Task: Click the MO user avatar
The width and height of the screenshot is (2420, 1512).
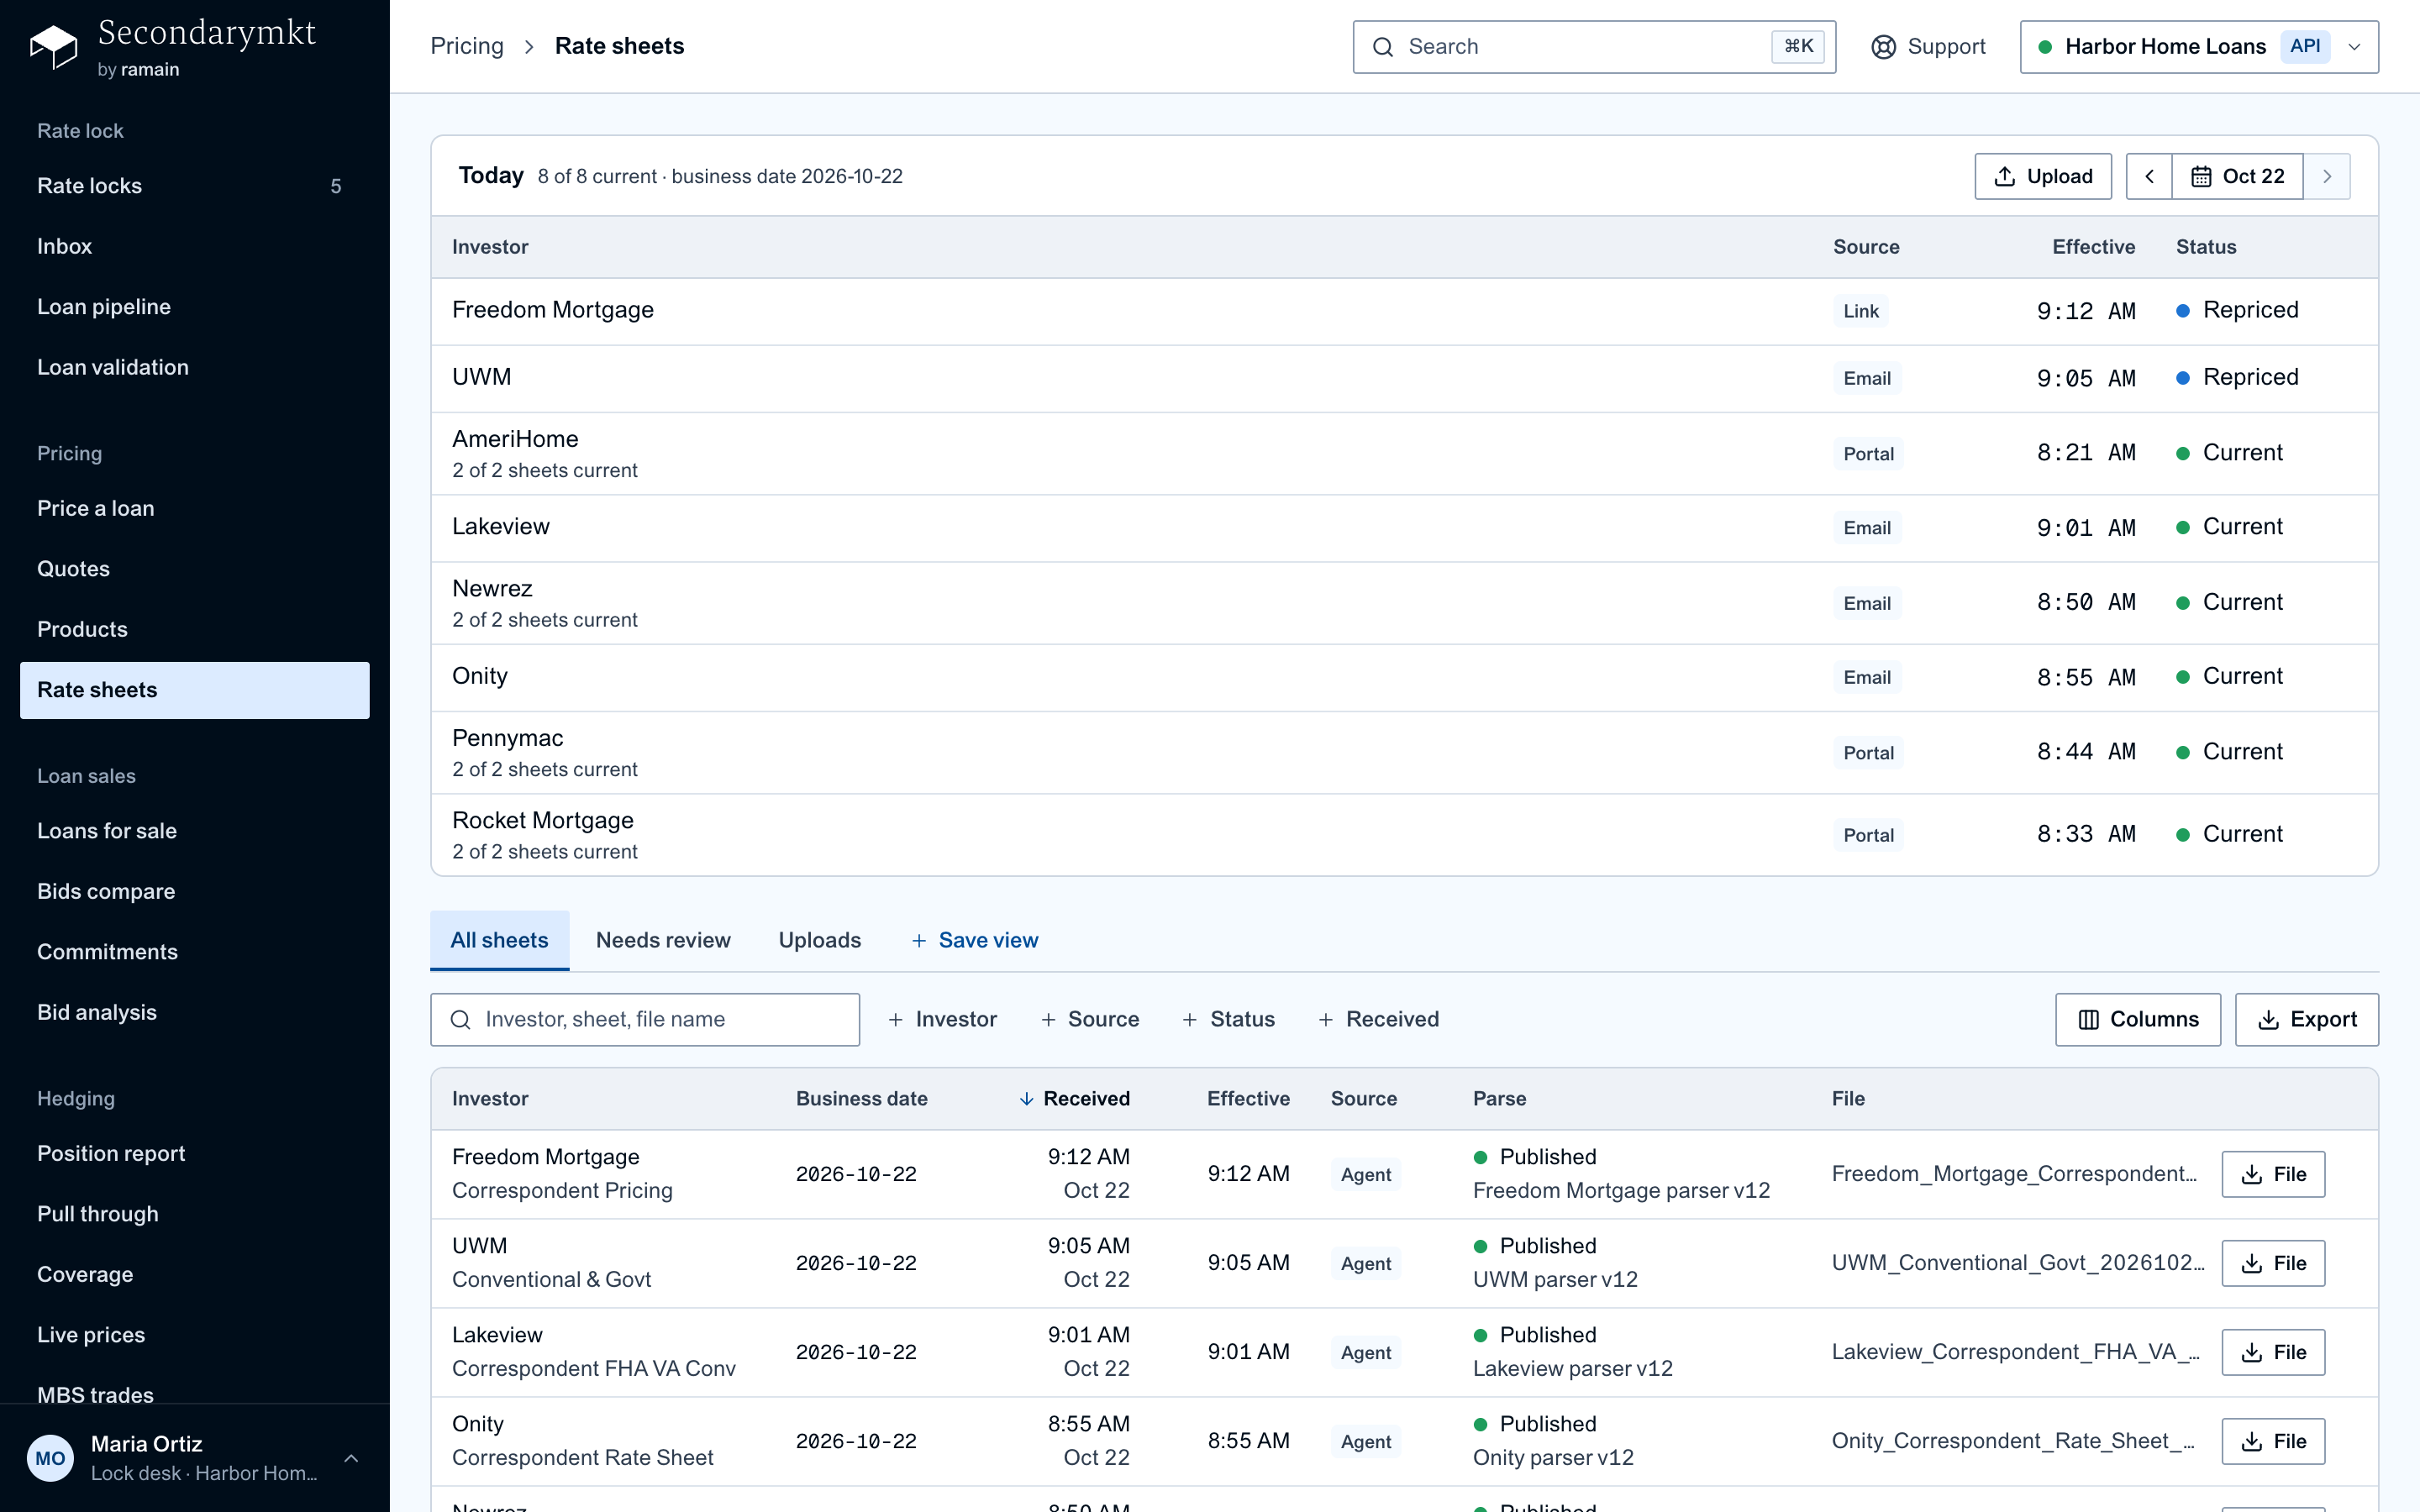Action: tap(50, 1458)
